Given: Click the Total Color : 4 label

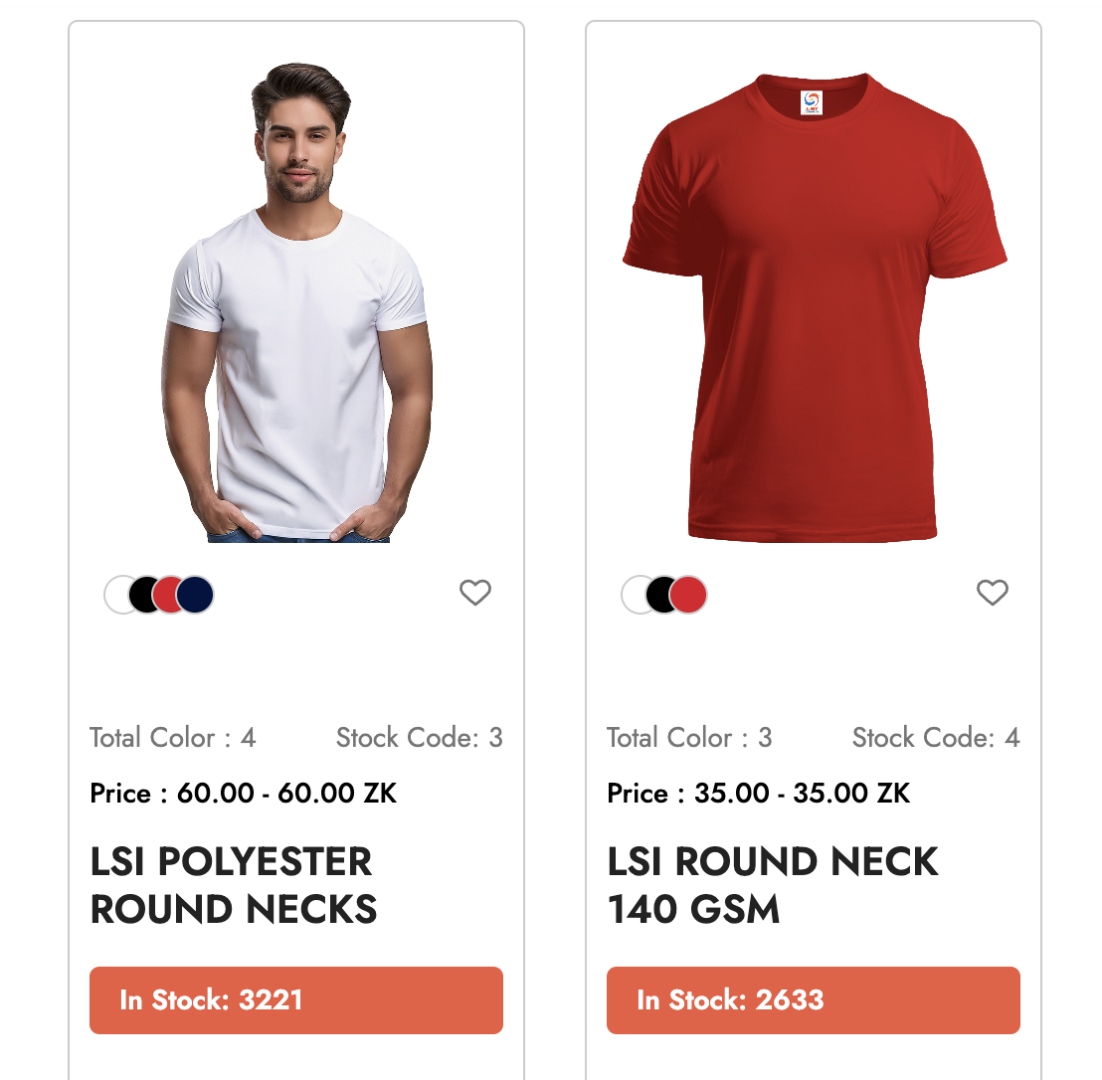Looking at the screenshot, I should coord(172,738).
